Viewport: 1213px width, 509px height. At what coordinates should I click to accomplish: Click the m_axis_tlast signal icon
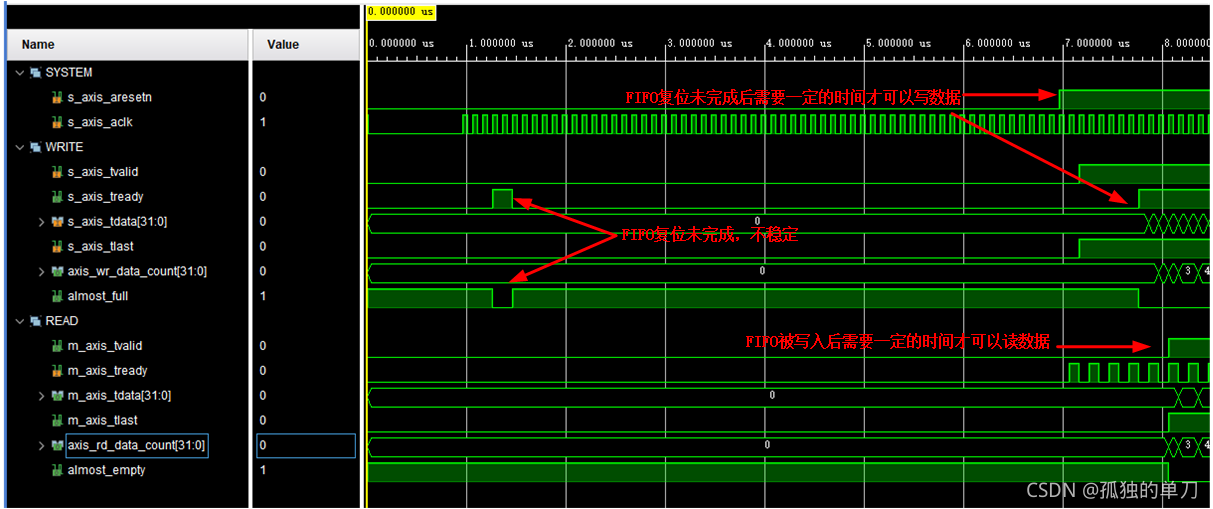point(58,420)
